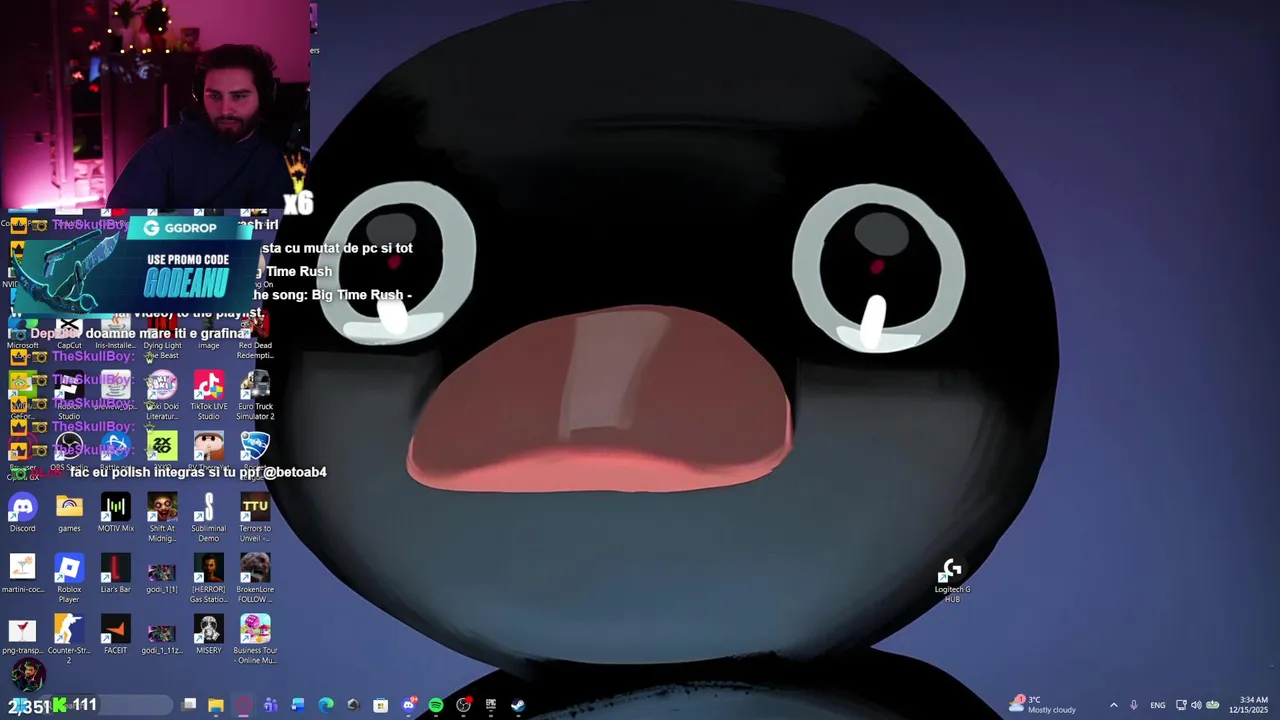Launch Euro Truck Simulator 2 shortcut
This screenshot has width=1280, height=720.
[x=255, y=396]
